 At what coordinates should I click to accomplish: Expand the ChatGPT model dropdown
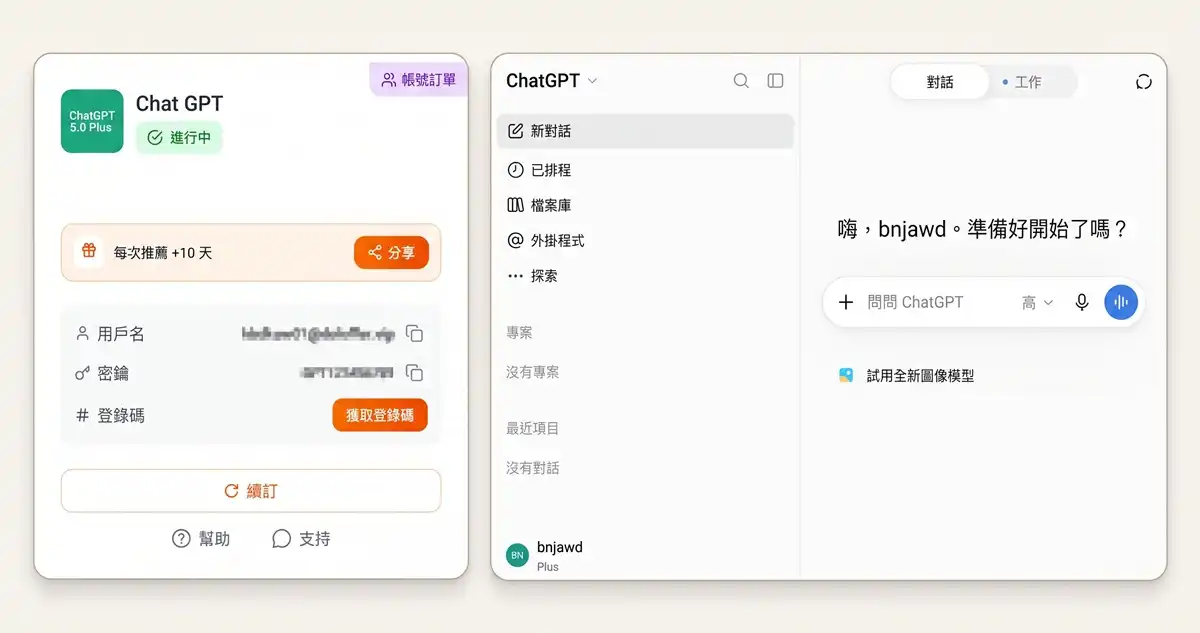click(x=551, y=81)
